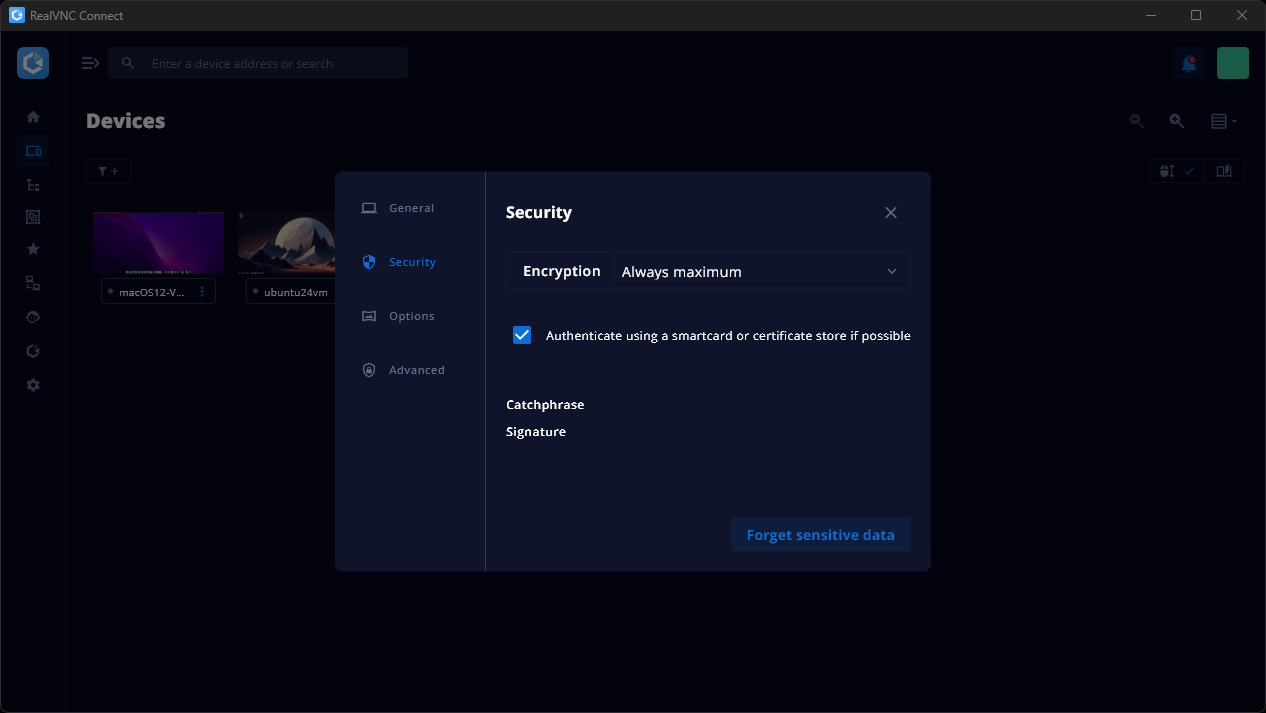Click the search magnifier icon
The height and width of the screenshot is (713, 1266).
coord(128,63)
